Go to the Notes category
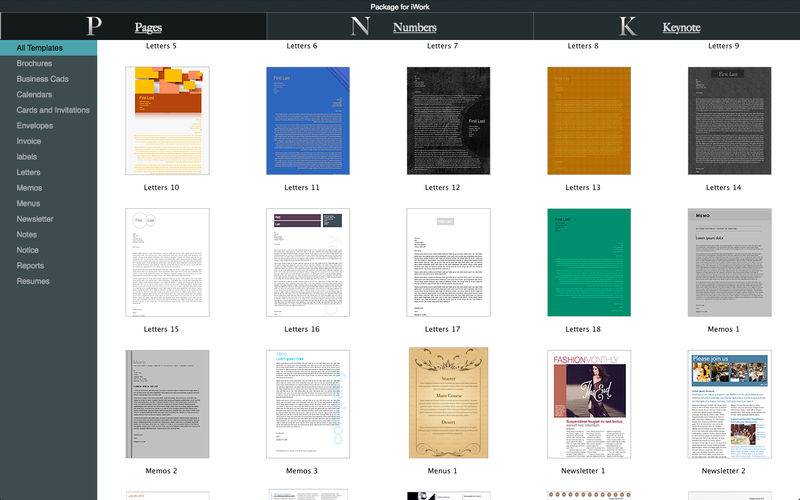Viewport: 800px width, 500px height. [x=27, y=235]
